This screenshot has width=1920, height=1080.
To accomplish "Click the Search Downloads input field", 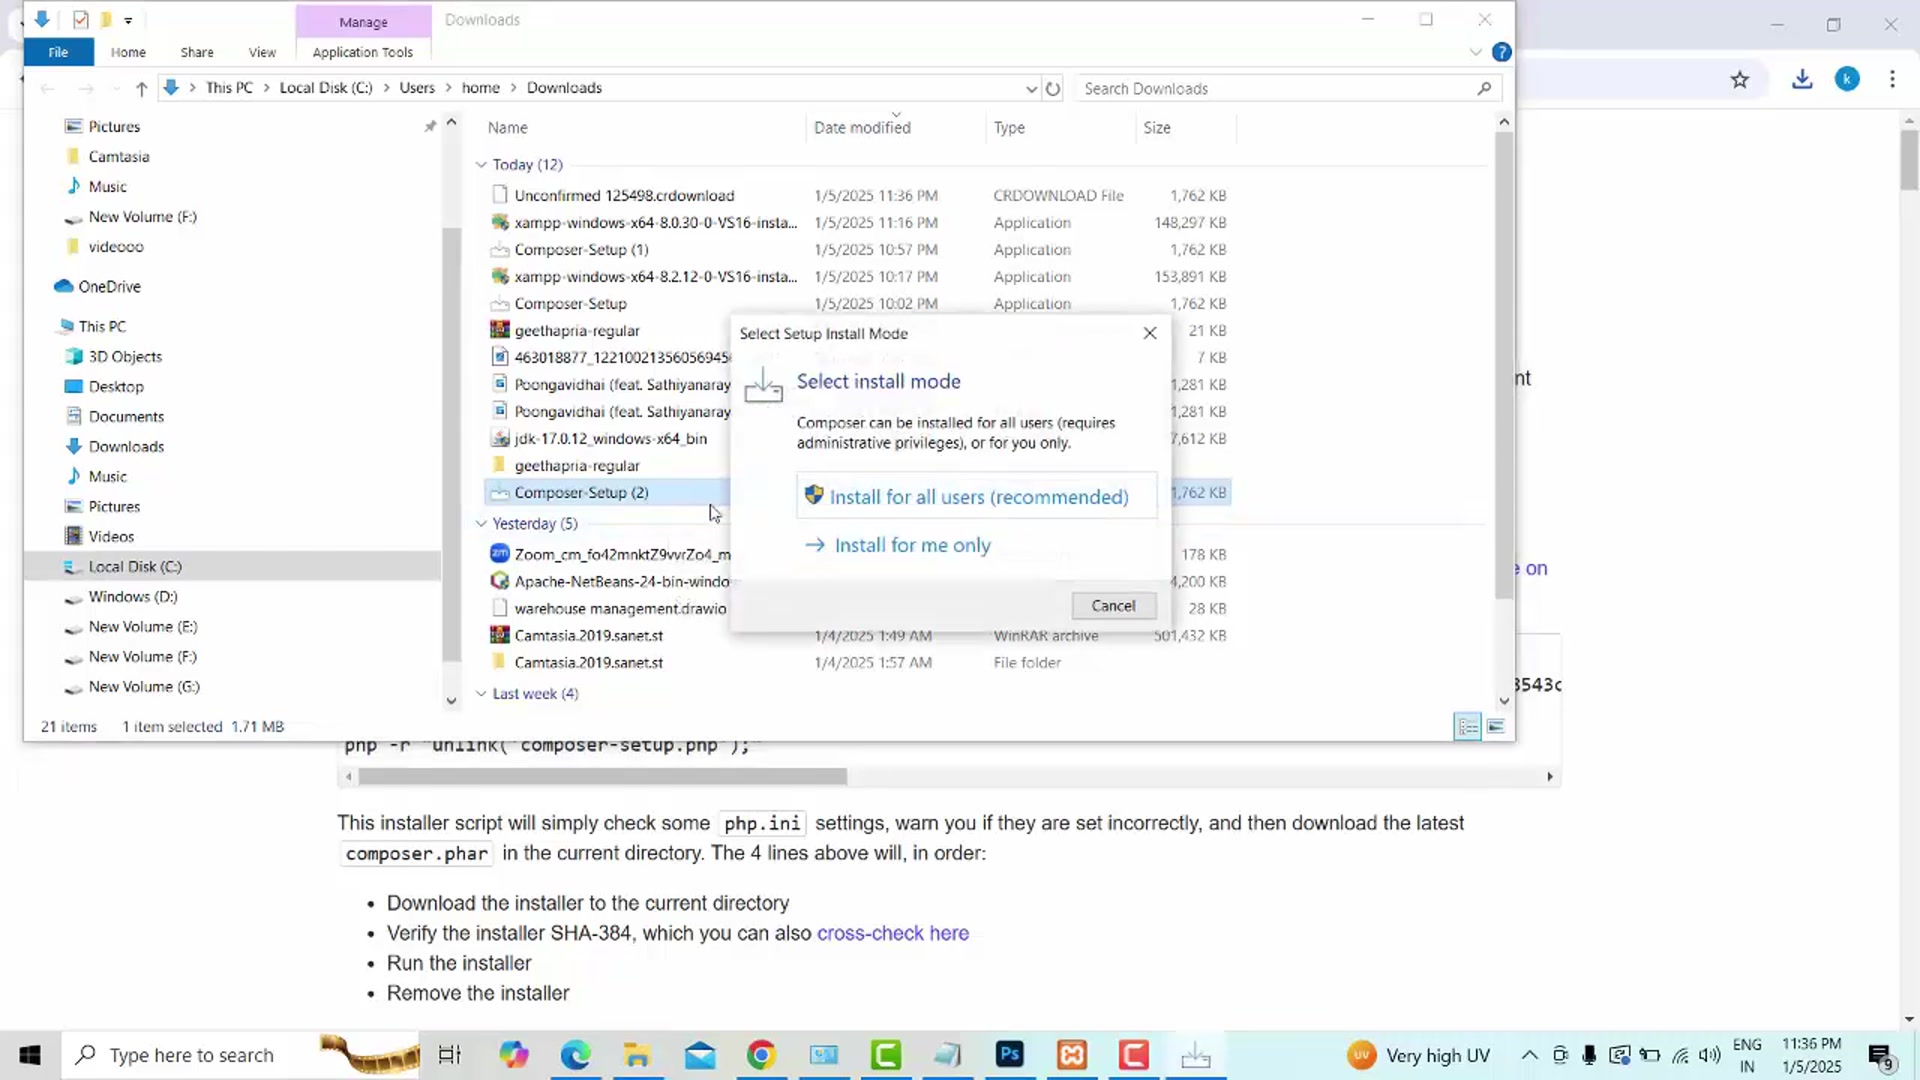I will tap(1276, 89).
